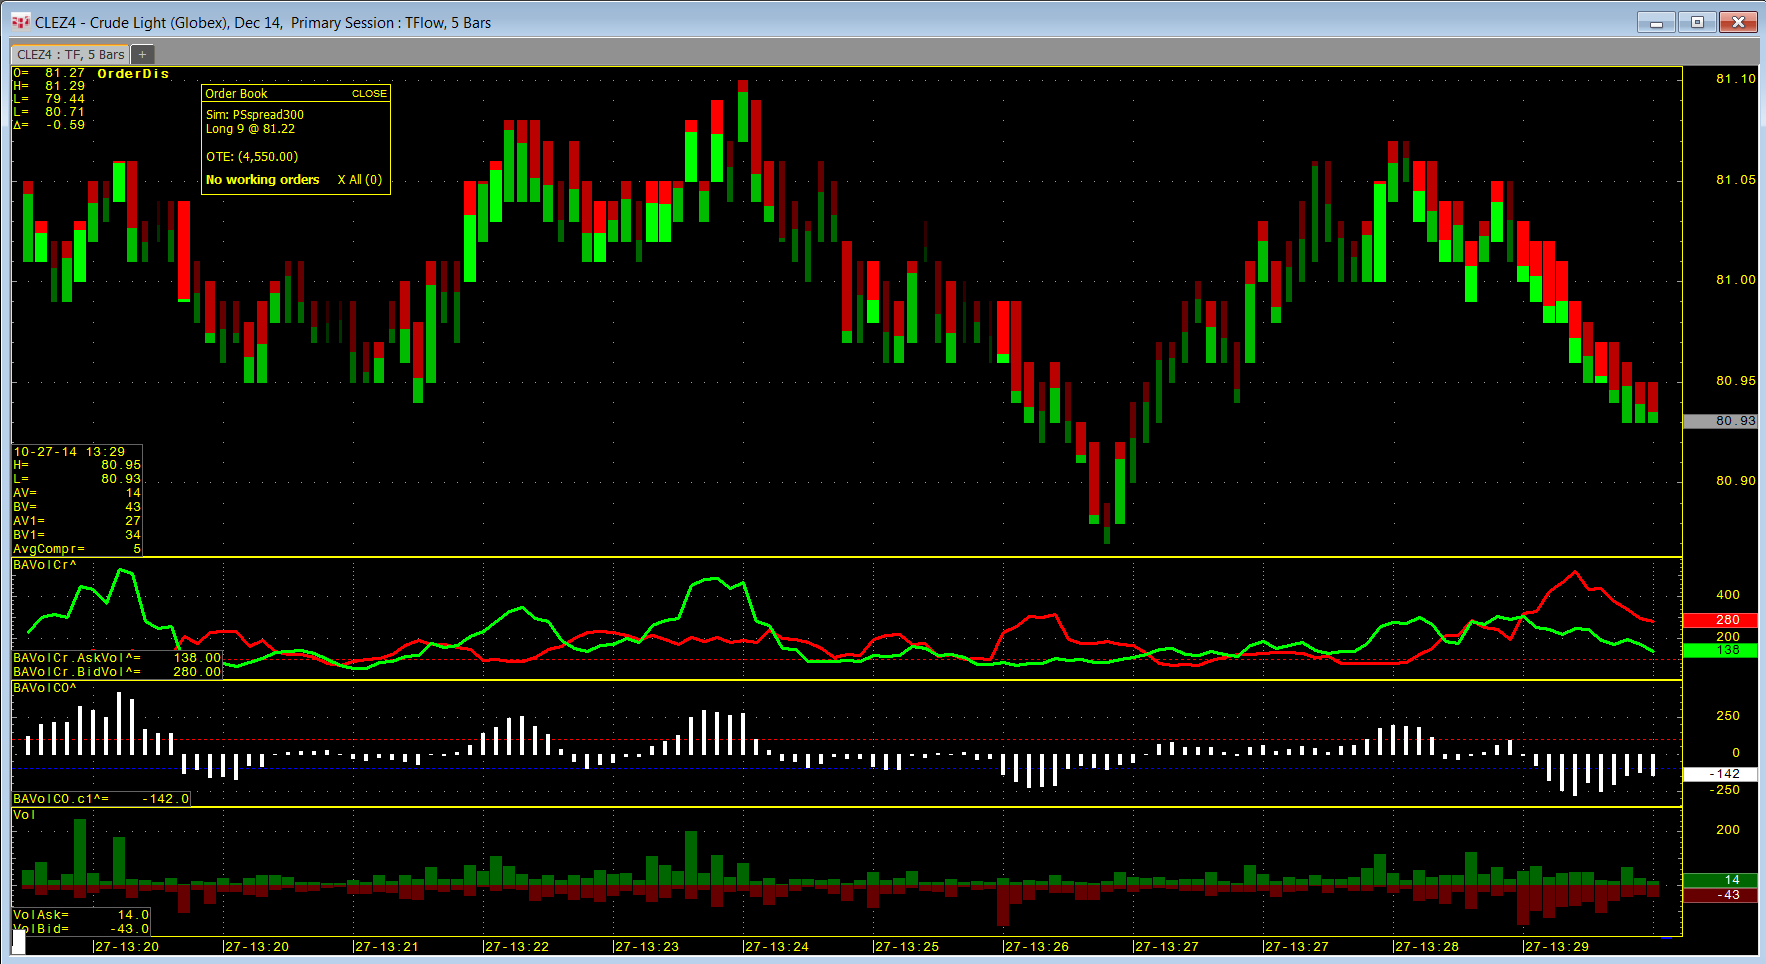
Task: Click the OrderDis study label
Action: (133, 73)
